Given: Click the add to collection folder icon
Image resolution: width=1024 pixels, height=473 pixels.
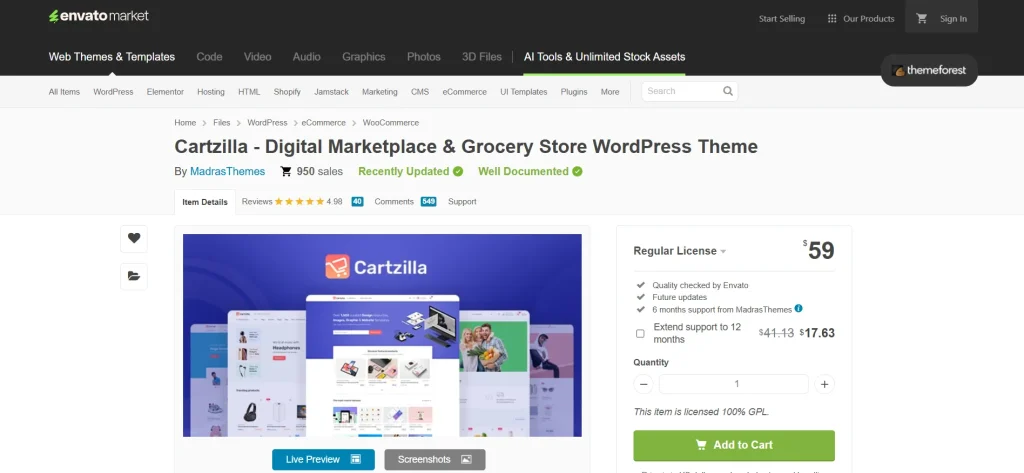Looking at the screenshot, I should pos(134,276).
